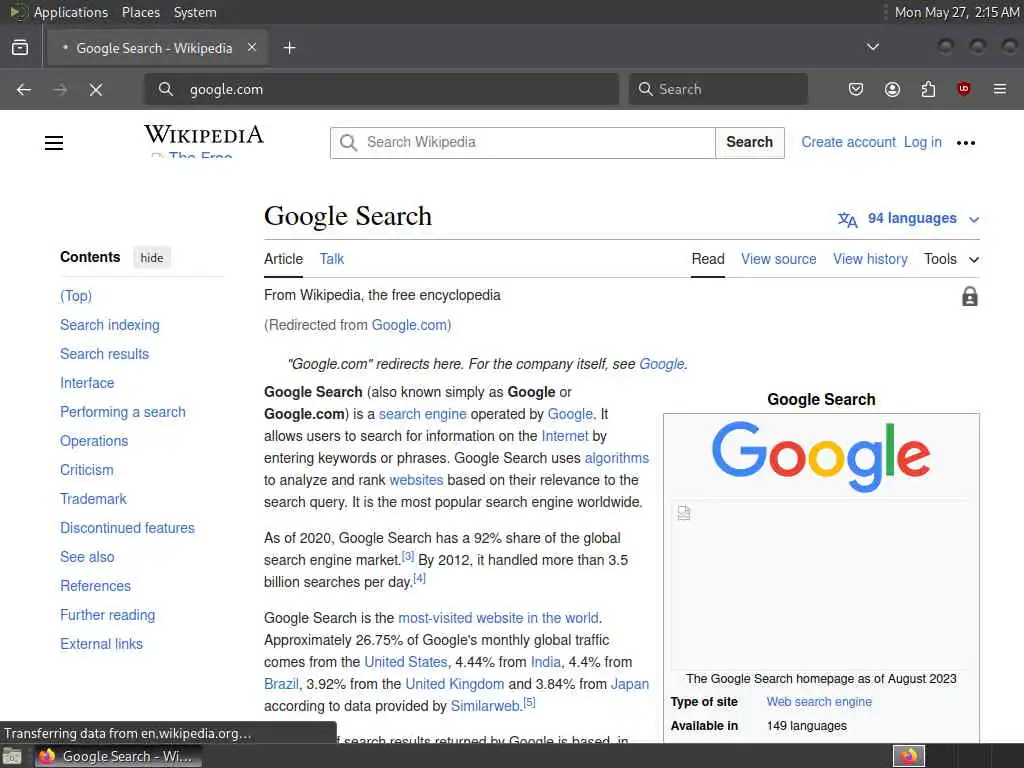
Task: Jump to Search results in Contents
Action: [x=104, y=354]
